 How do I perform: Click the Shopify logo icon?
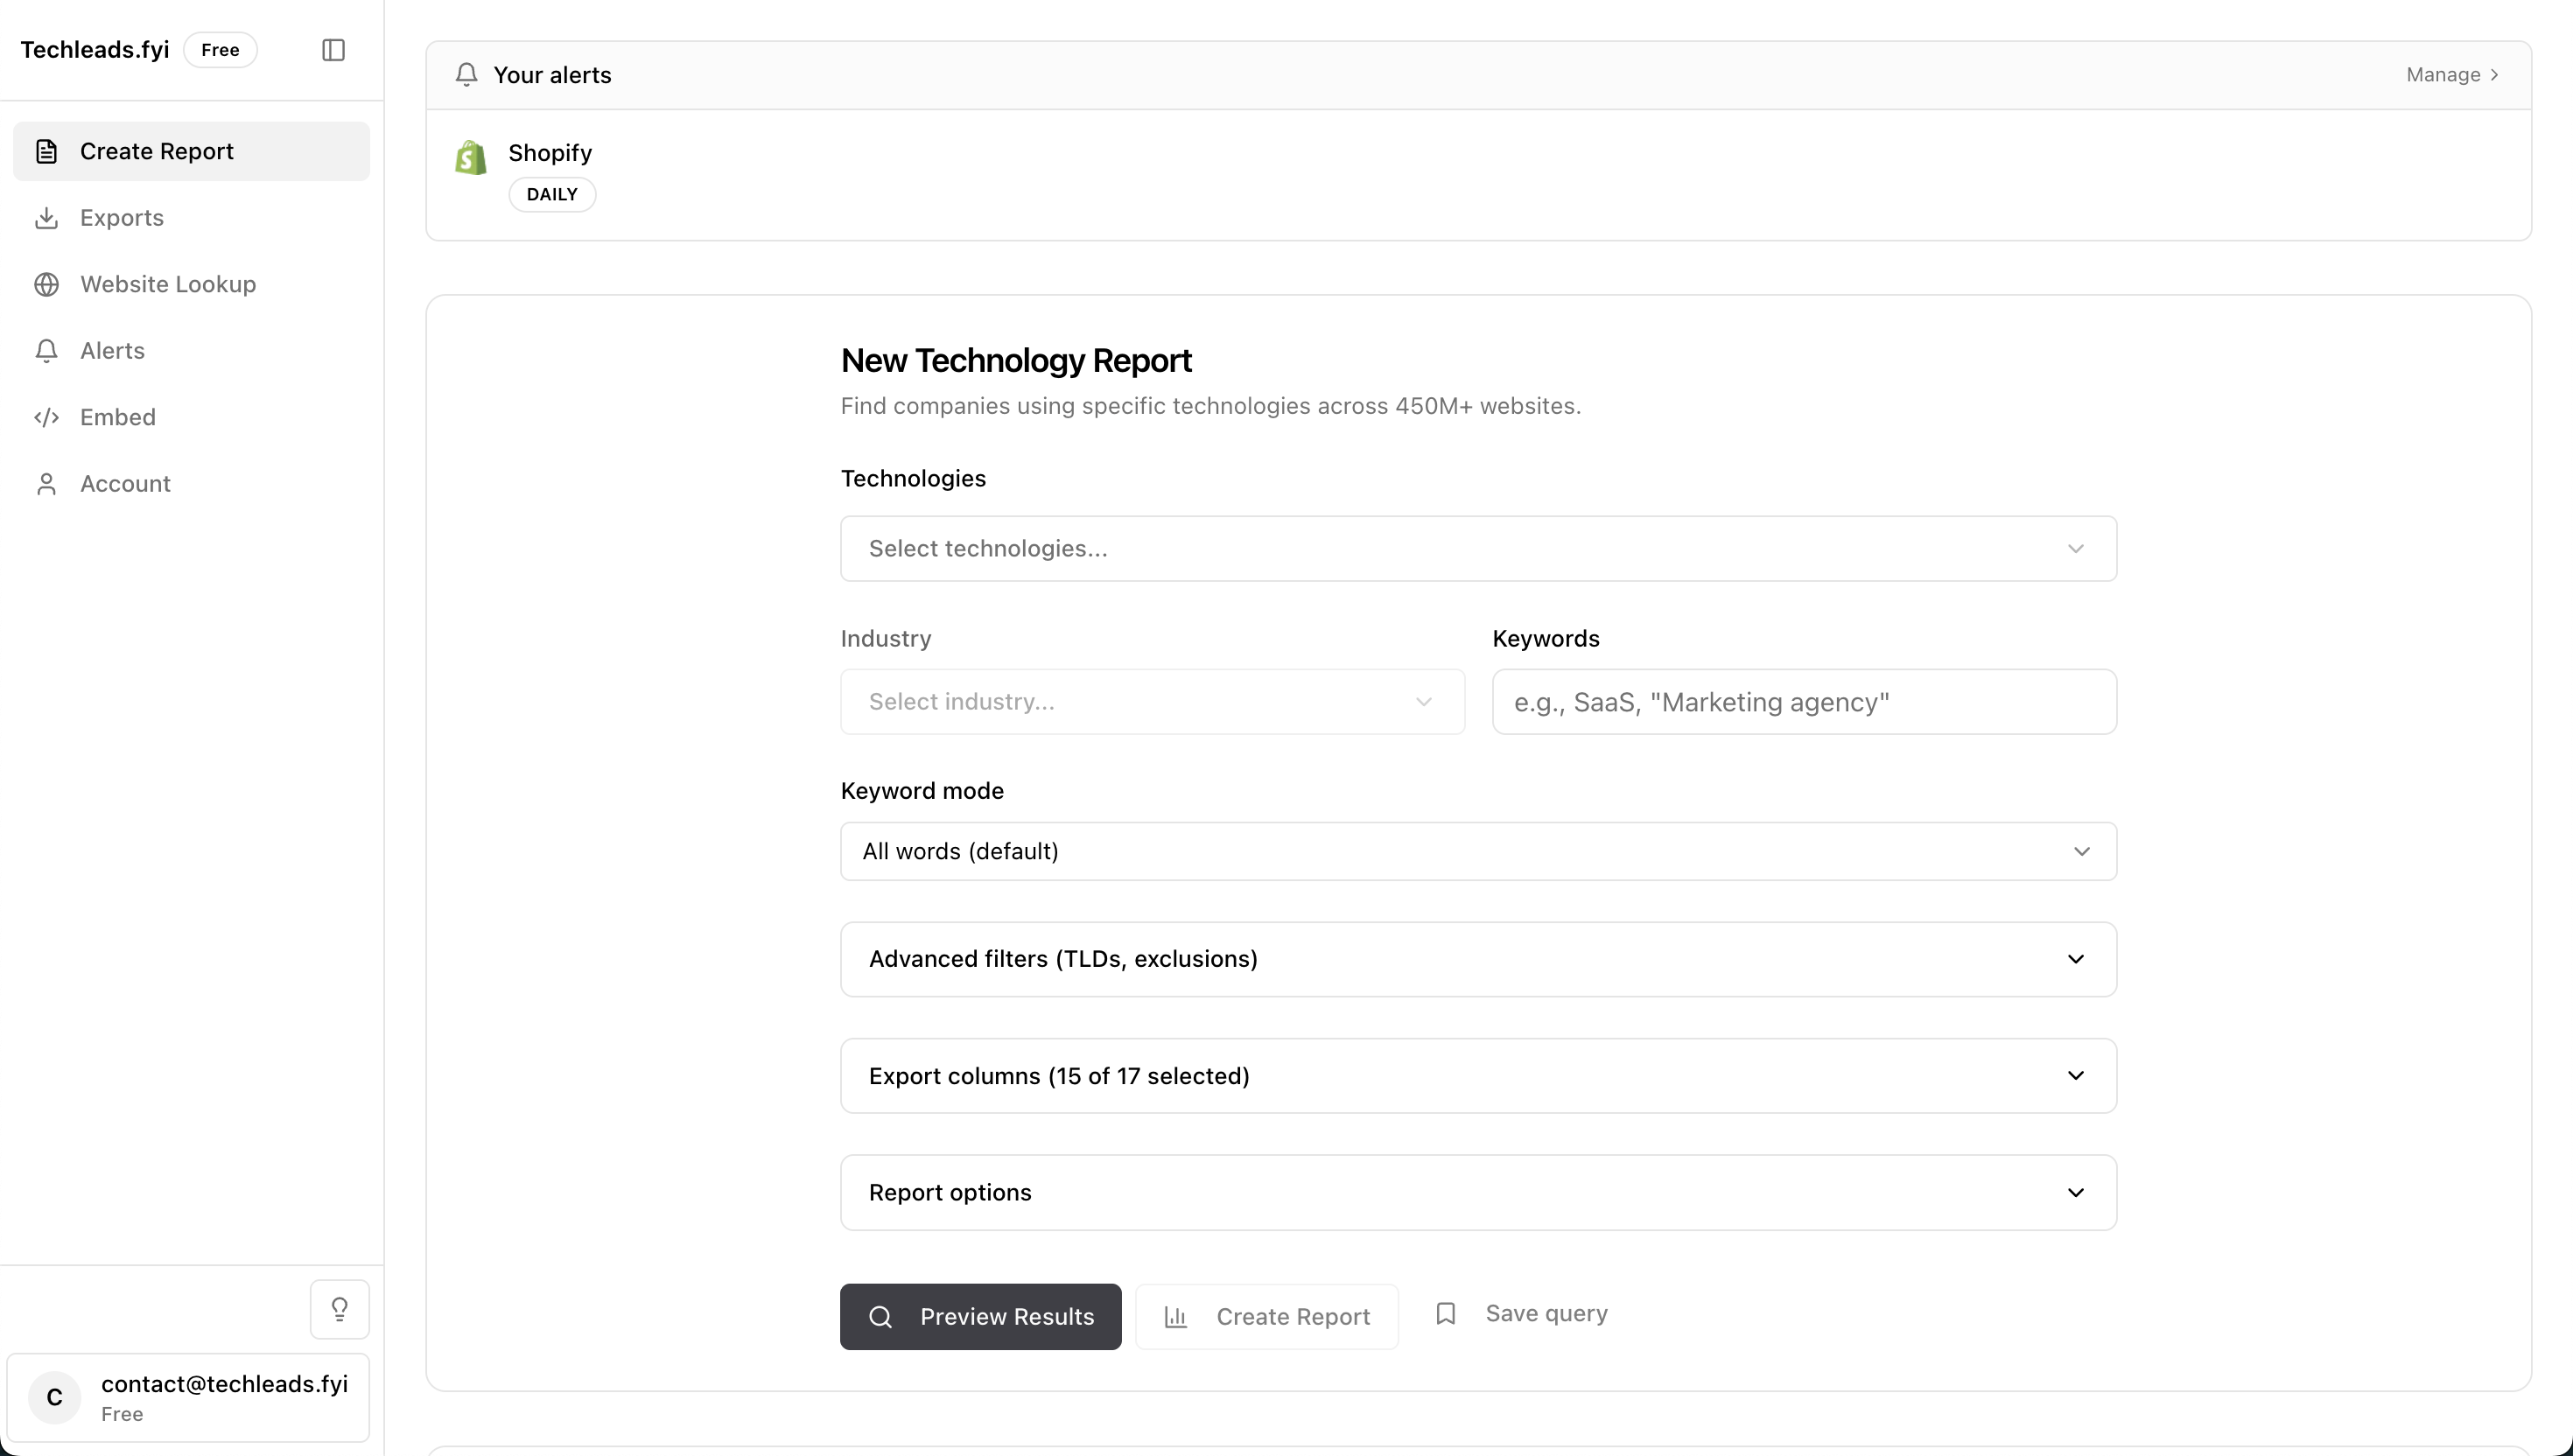point(471,157)
